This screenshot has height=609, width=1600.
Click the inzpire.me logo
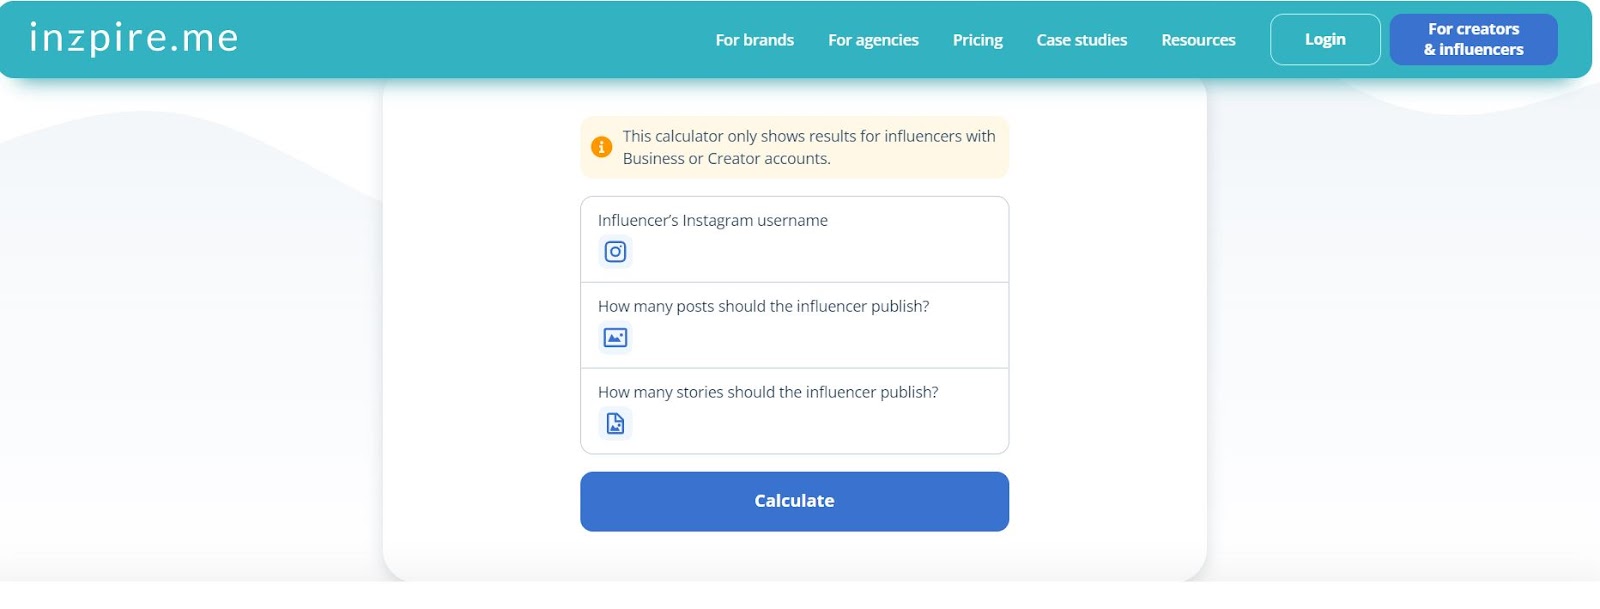[134, 38]
